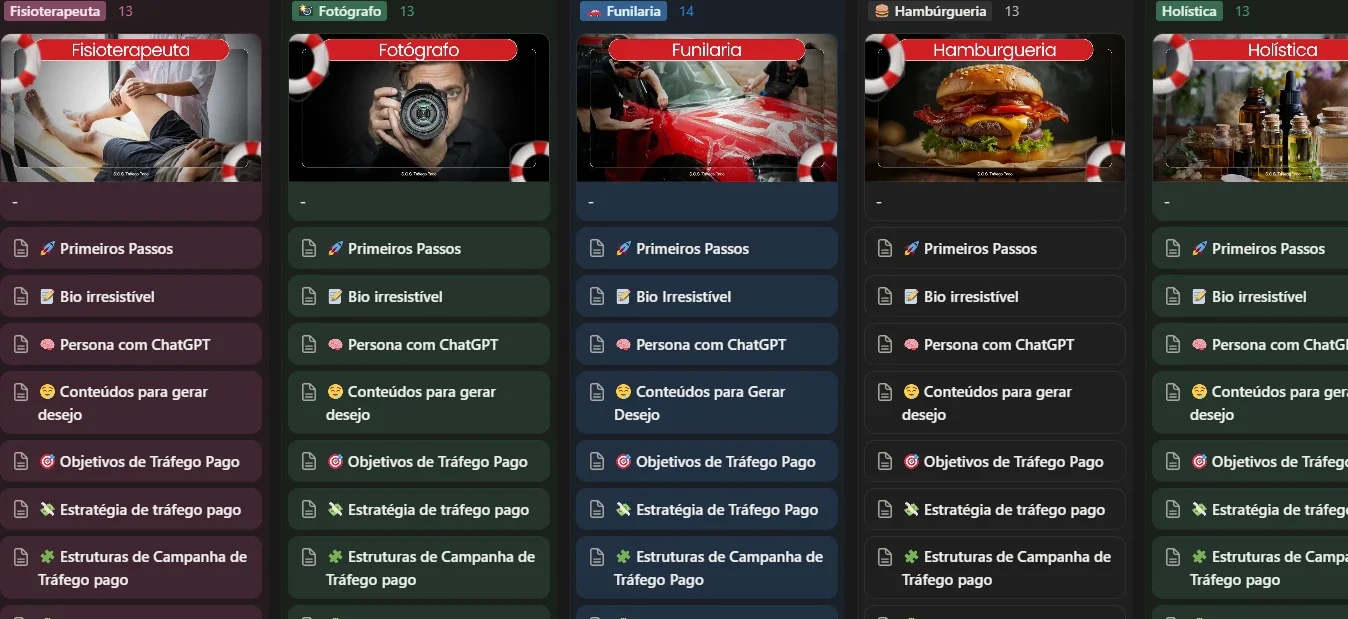The width and height of the screenshot is (1348, 619).
Task: Open the Hamburgueria burger cover image
Action: pos(995,108)
